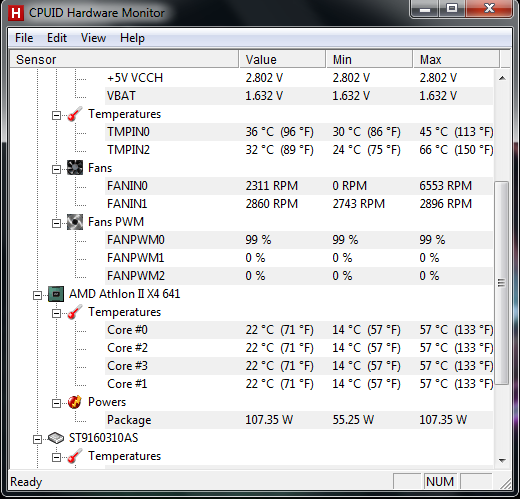Open the File menu
Screen dimensions: 520x499
24,38
